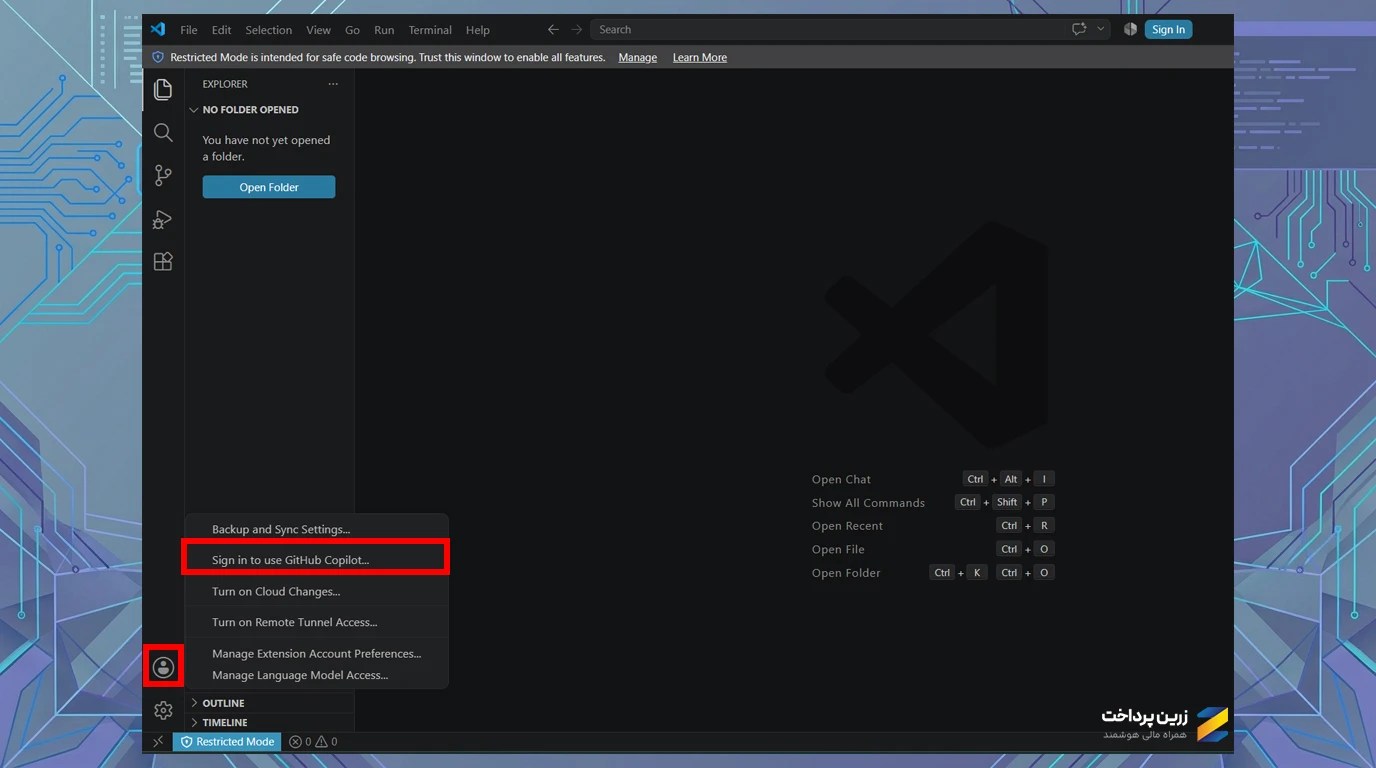Open the Go menu

point(352,30)
